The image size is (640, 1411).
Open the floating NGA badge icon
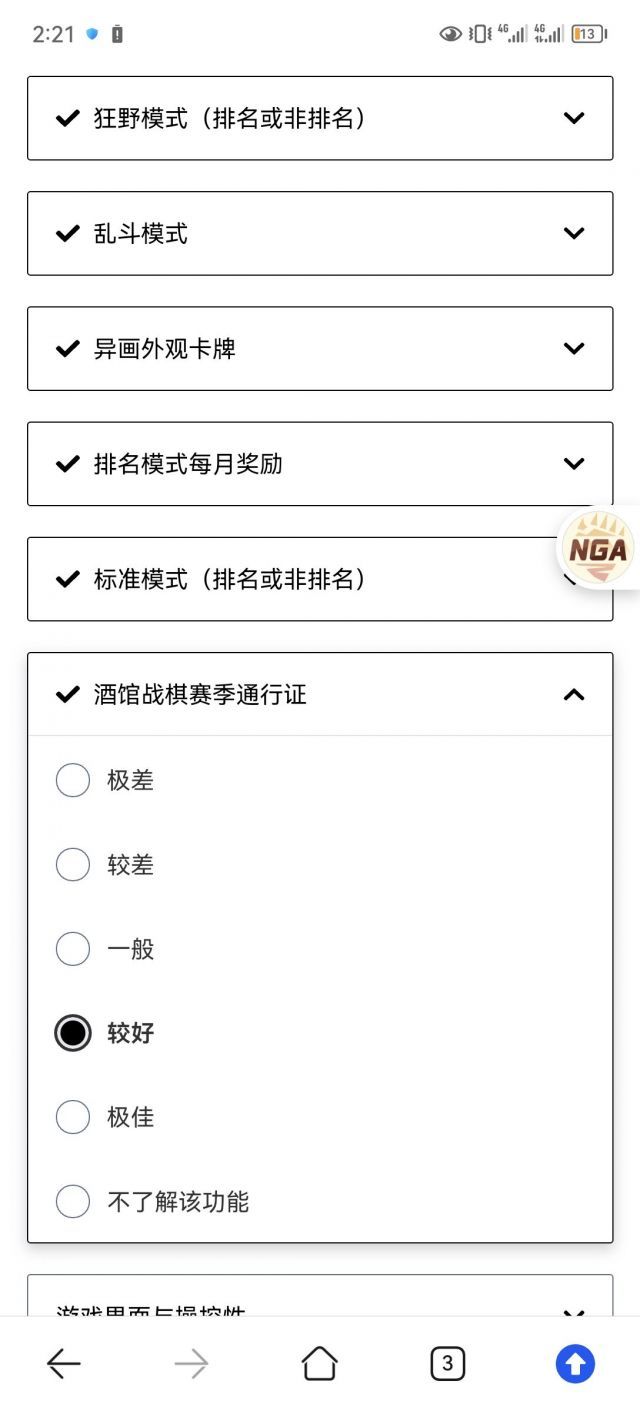(x=599, y=548)
